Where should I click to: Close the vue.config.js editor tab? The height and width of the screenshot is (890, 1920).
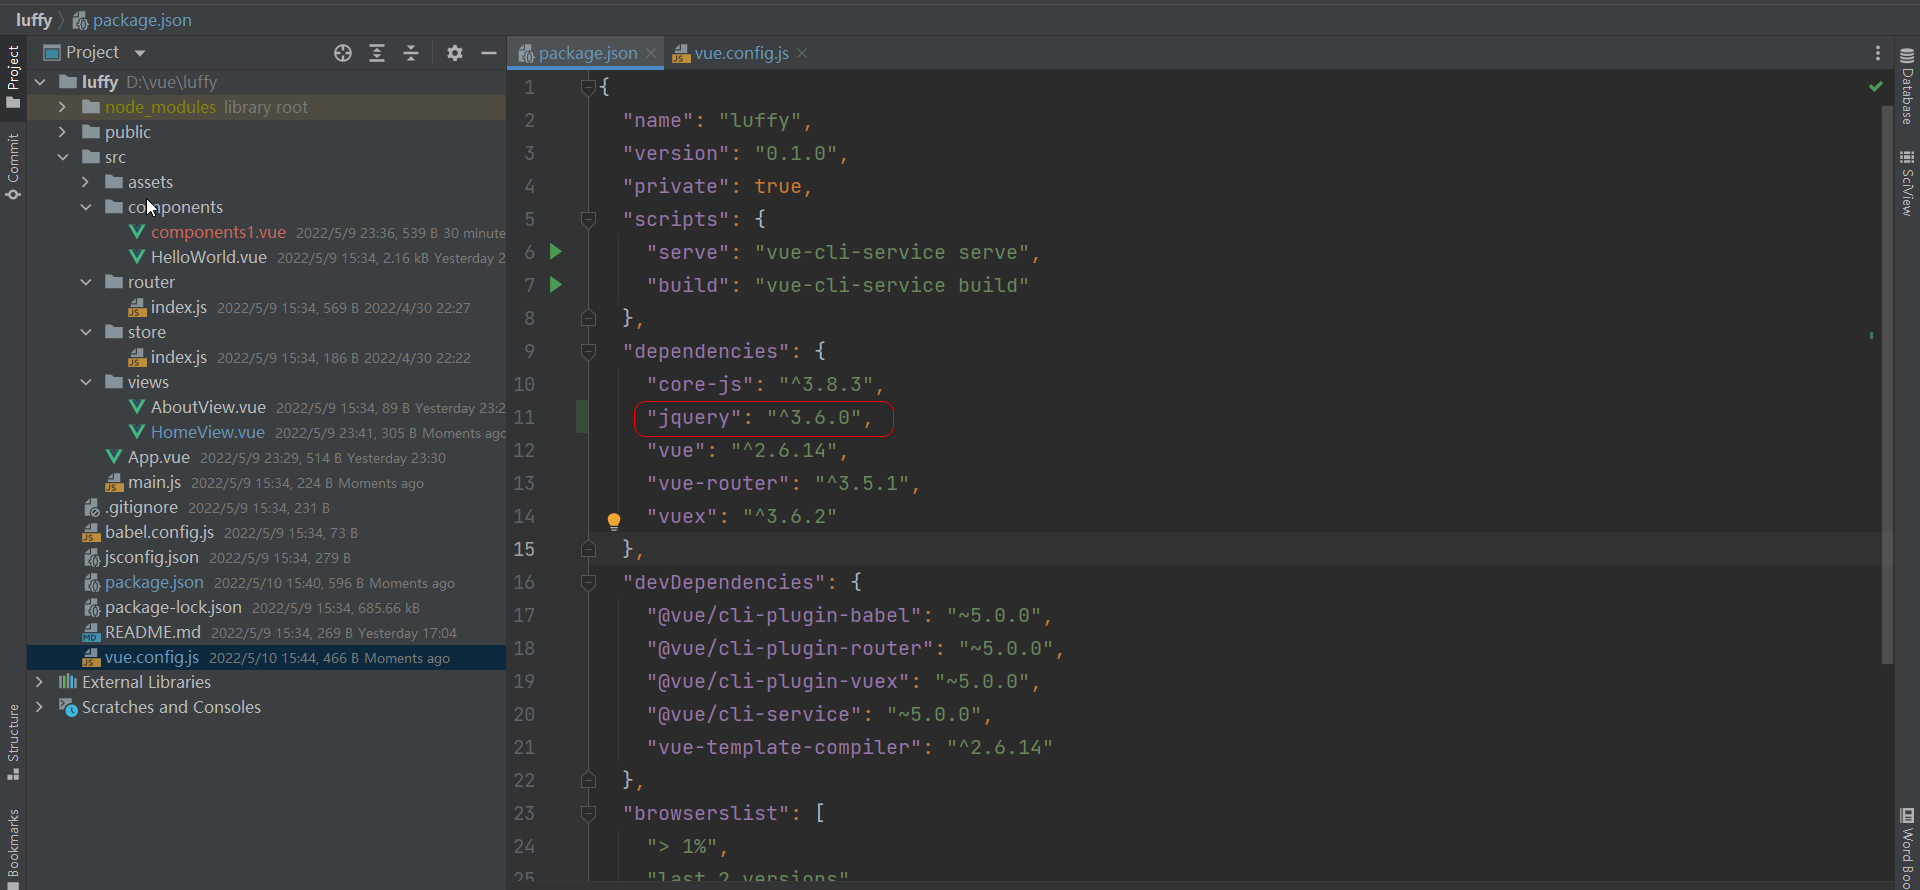click(802, 53)
